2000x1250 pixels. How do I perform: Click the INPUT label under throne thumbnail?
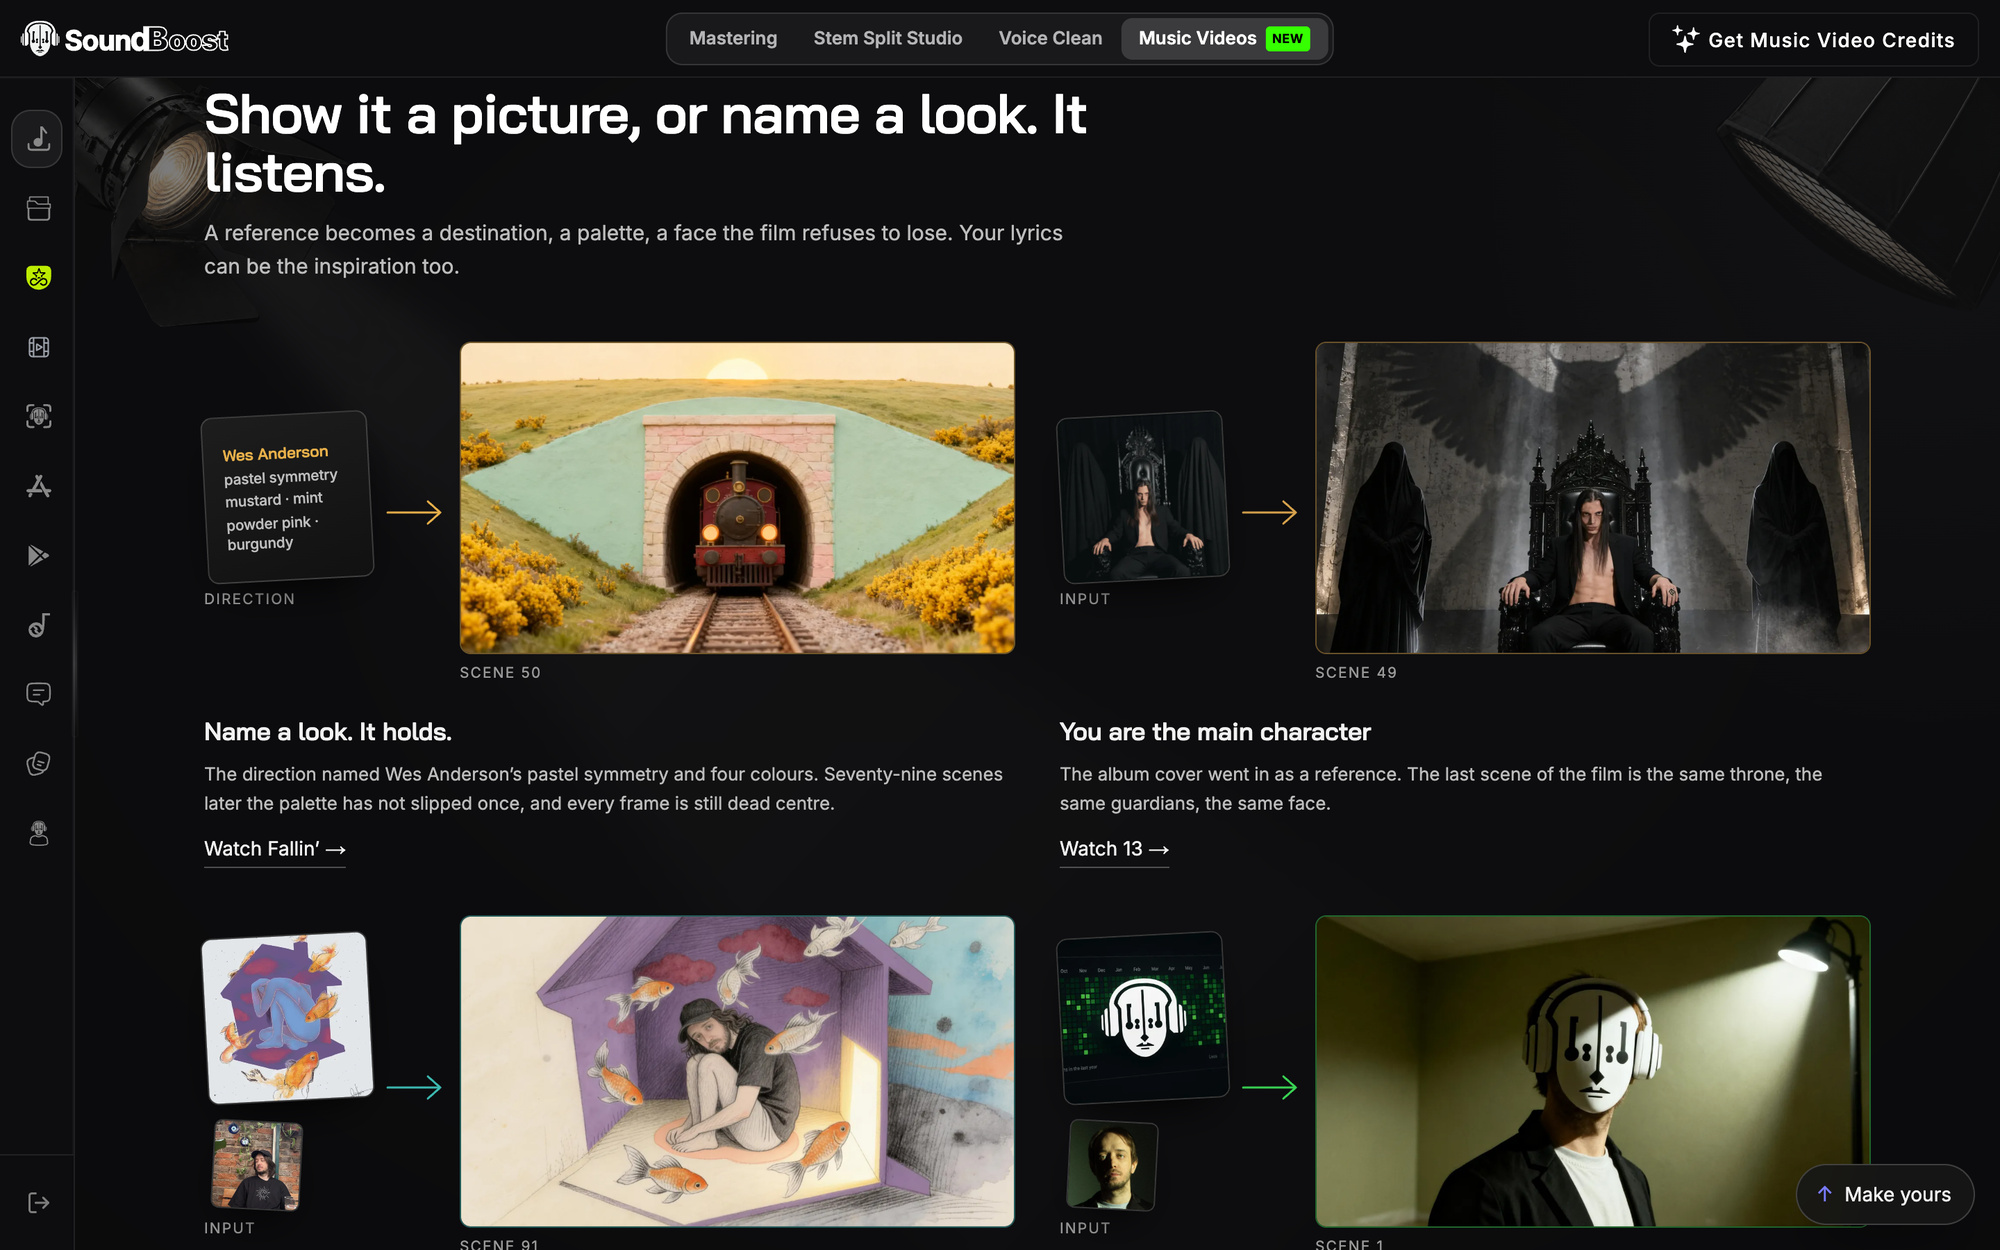[x=1085, y=599]
